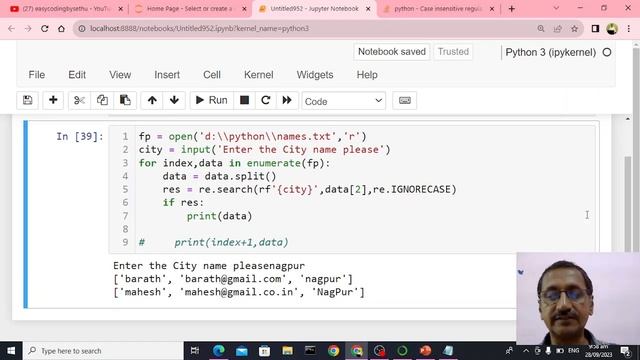Move selected cell up arrow
Viewport: 640px width, 360px height.
click(x=152, y=100)
